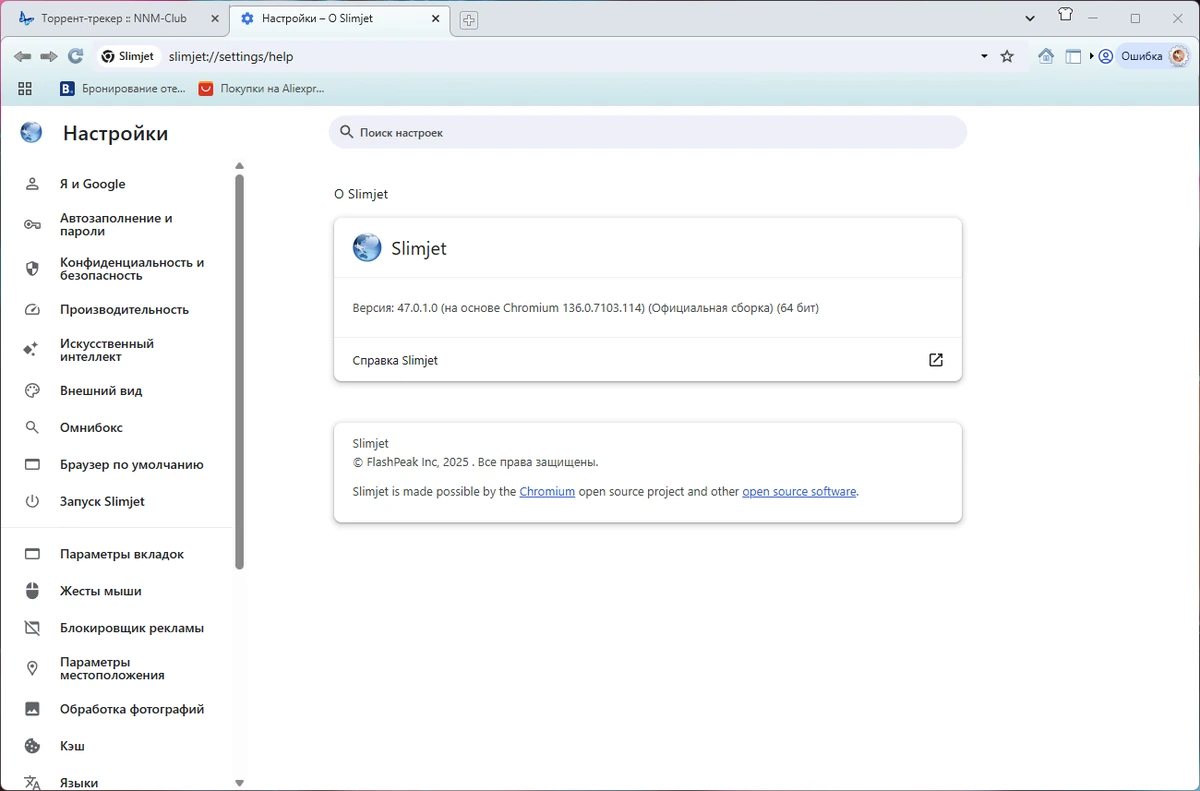
Task: Follow the open source software link
Action: [799, 491]
